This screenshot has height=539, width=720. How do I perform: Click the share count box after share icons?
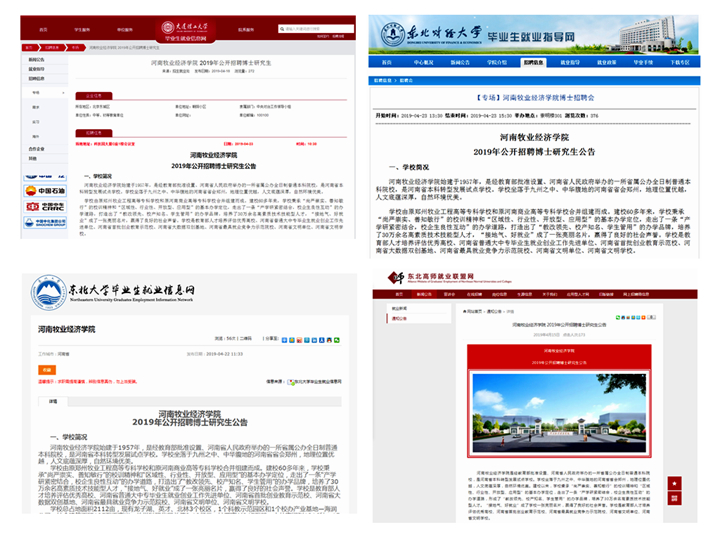coord(651,317)
